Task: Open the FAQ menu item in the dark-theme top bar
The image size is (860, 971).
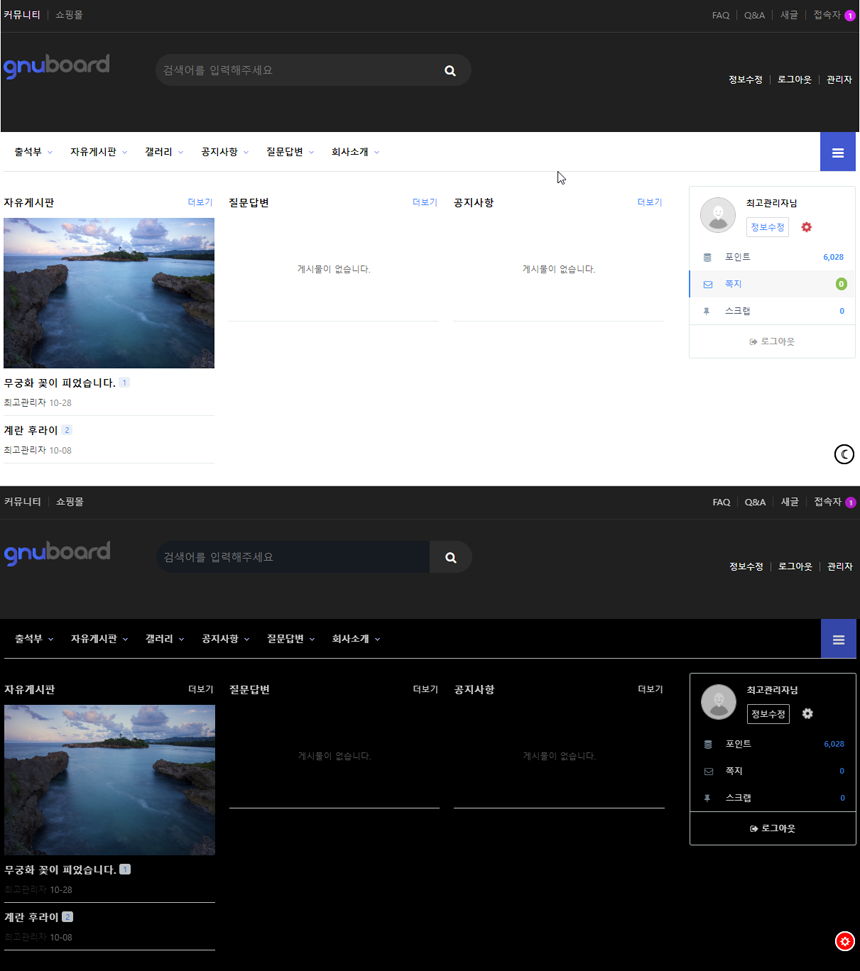Action: pos(721,502)
